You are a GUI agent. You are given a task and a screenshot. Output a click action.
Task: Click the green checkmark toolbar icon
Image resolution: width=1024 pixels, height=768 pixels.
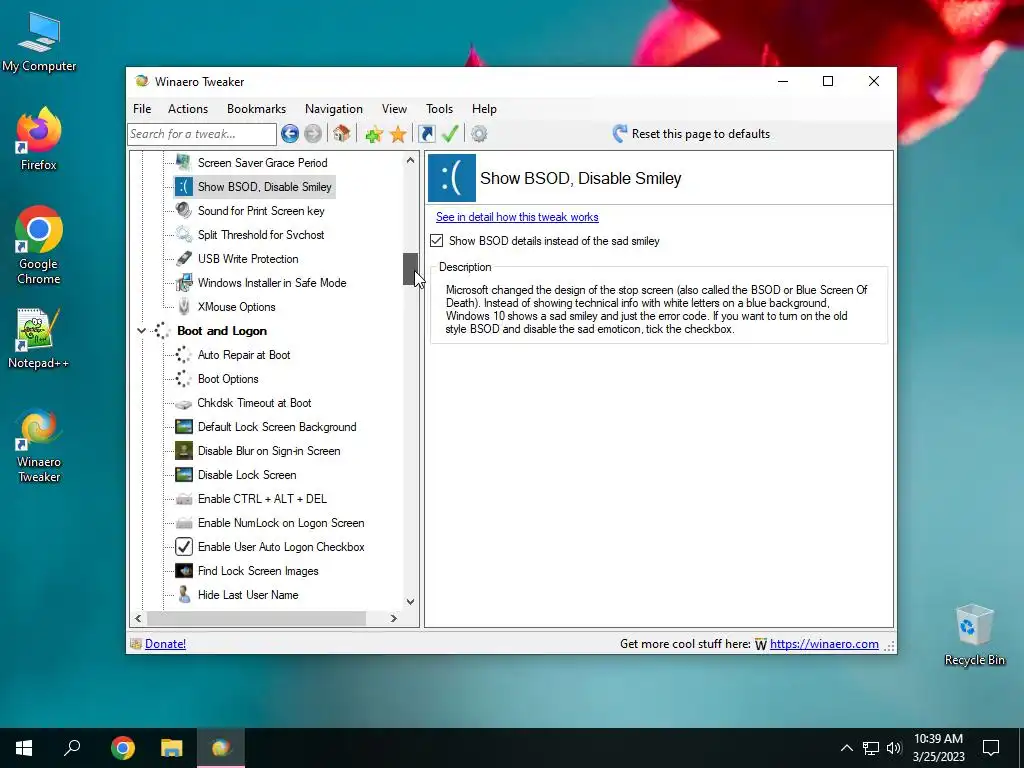(x=450, y=133)
